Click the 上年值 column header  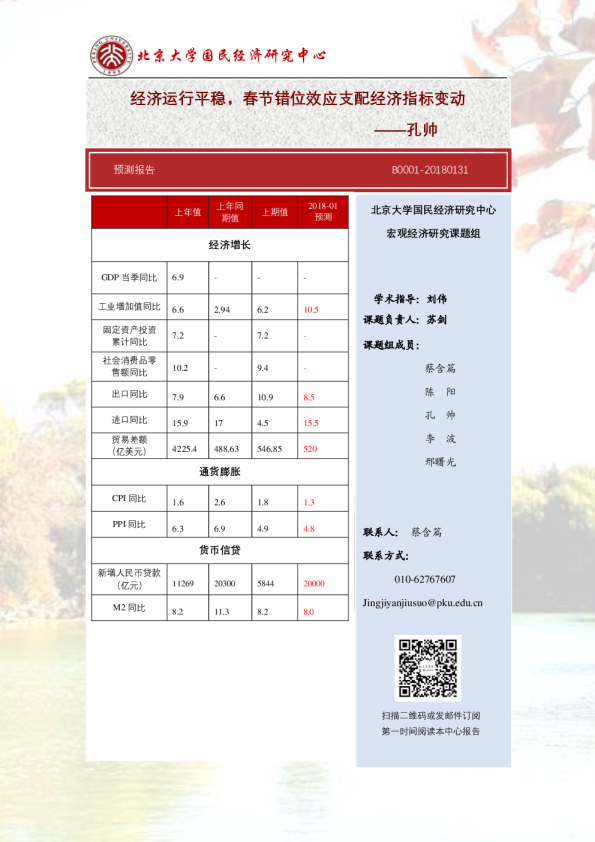point(187,212)
